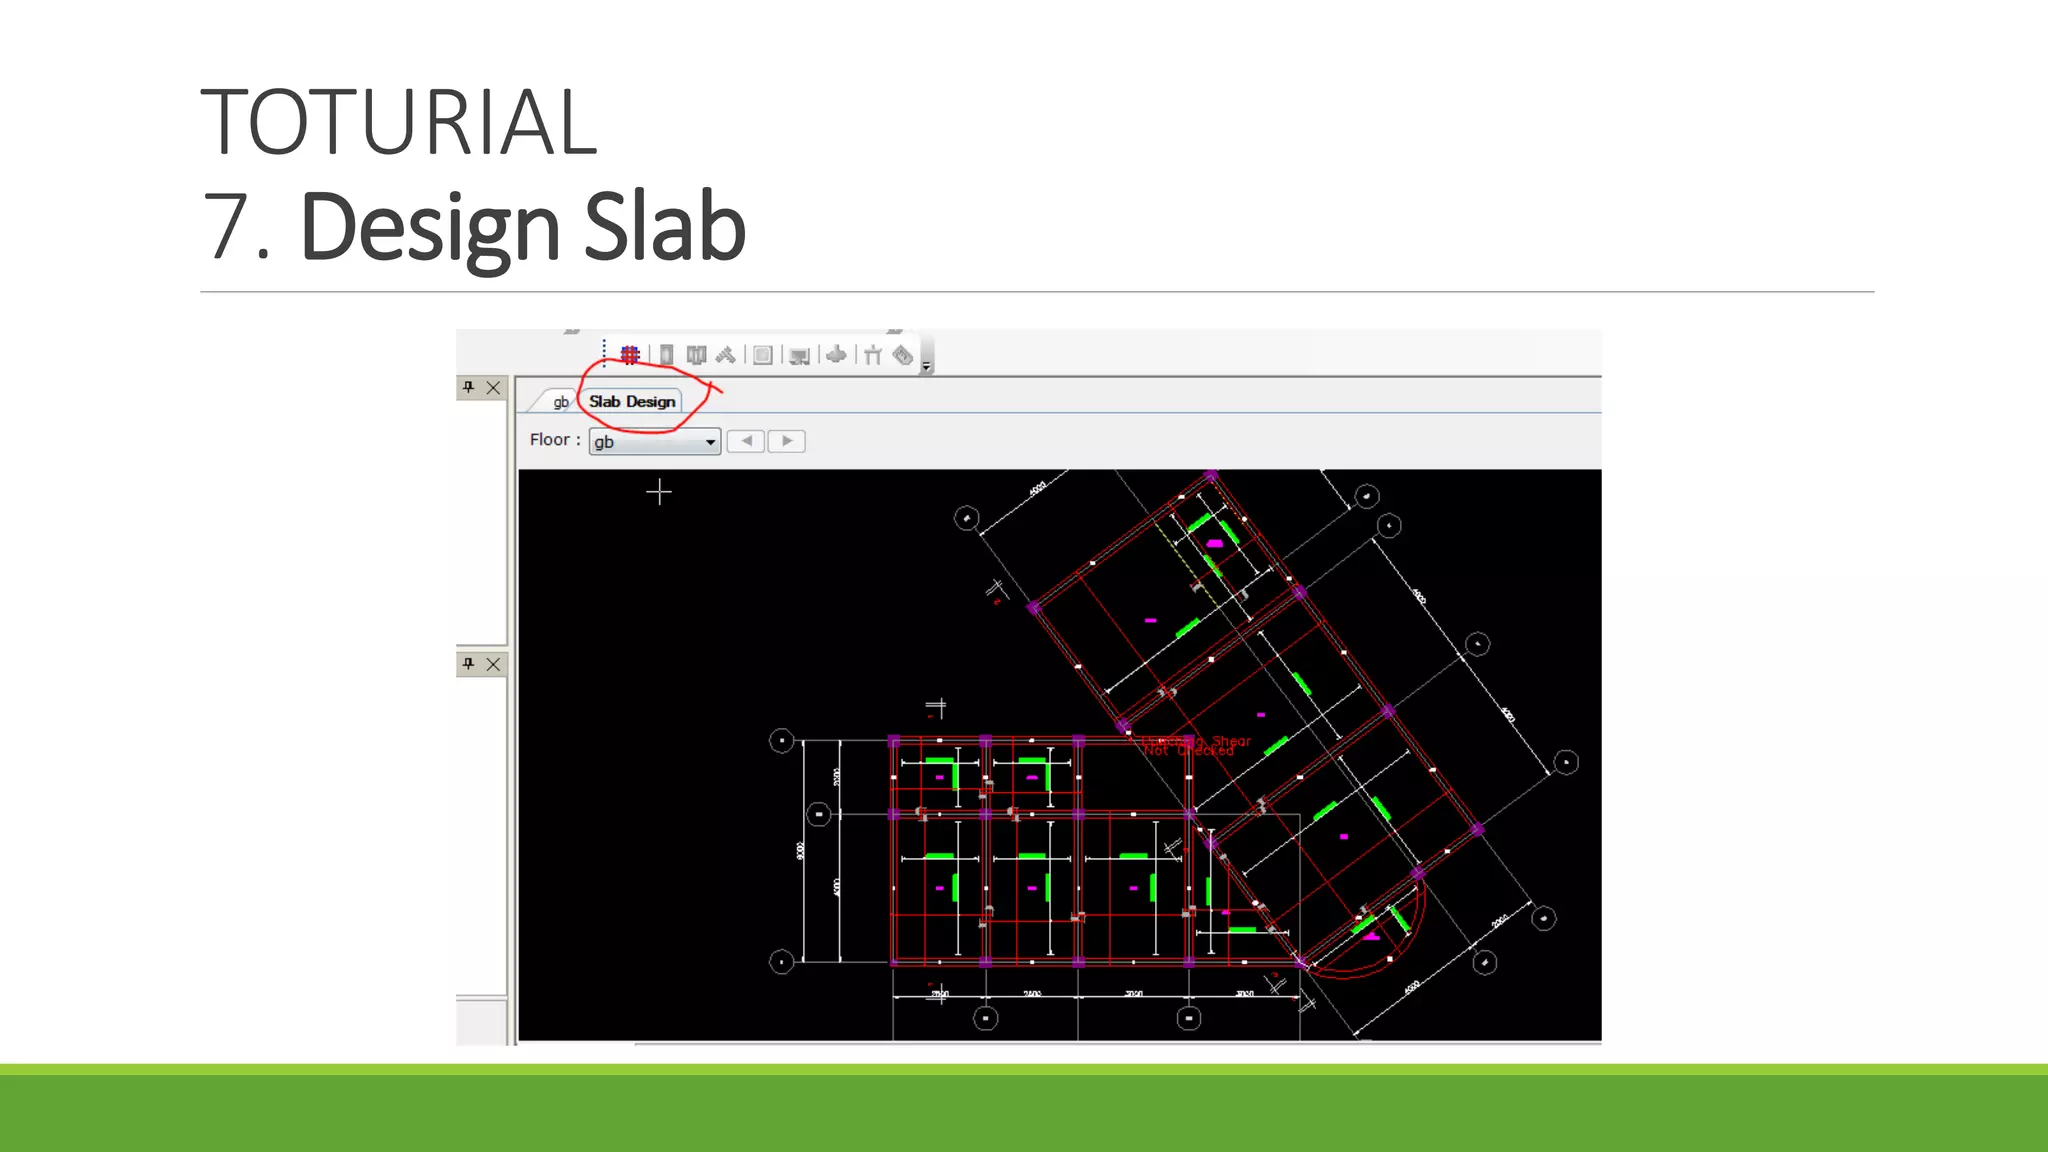The width and height of the screenshot is (2048, 1152).
Task: Click the hammer-shaped toolbar icon
Action: pos(726,354)
